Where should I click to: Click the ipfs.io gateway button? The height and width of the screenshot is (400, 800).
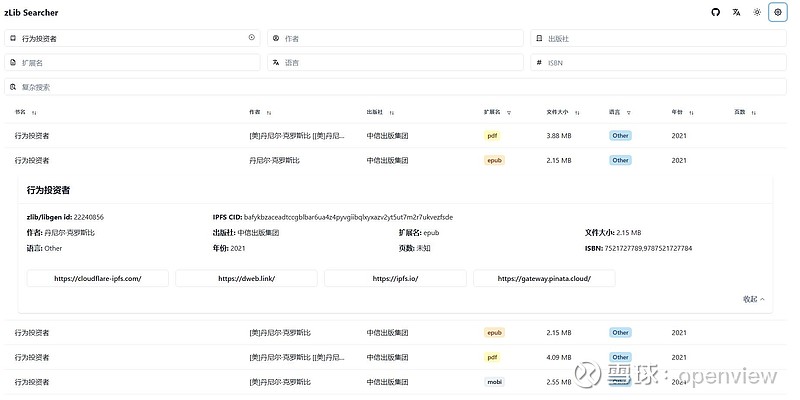click(395, 279)
